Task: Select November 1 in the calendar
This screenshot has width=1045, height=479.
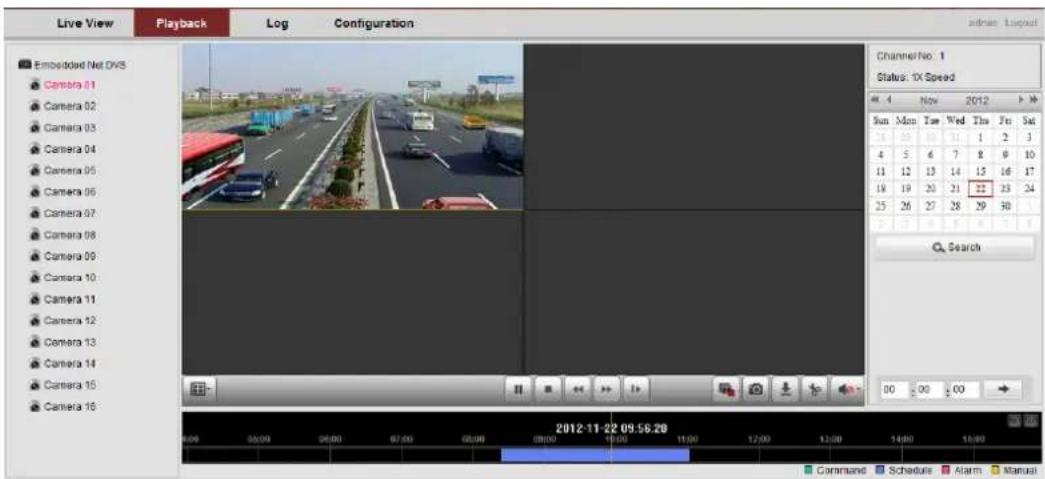Action: (x=980, y=137)
